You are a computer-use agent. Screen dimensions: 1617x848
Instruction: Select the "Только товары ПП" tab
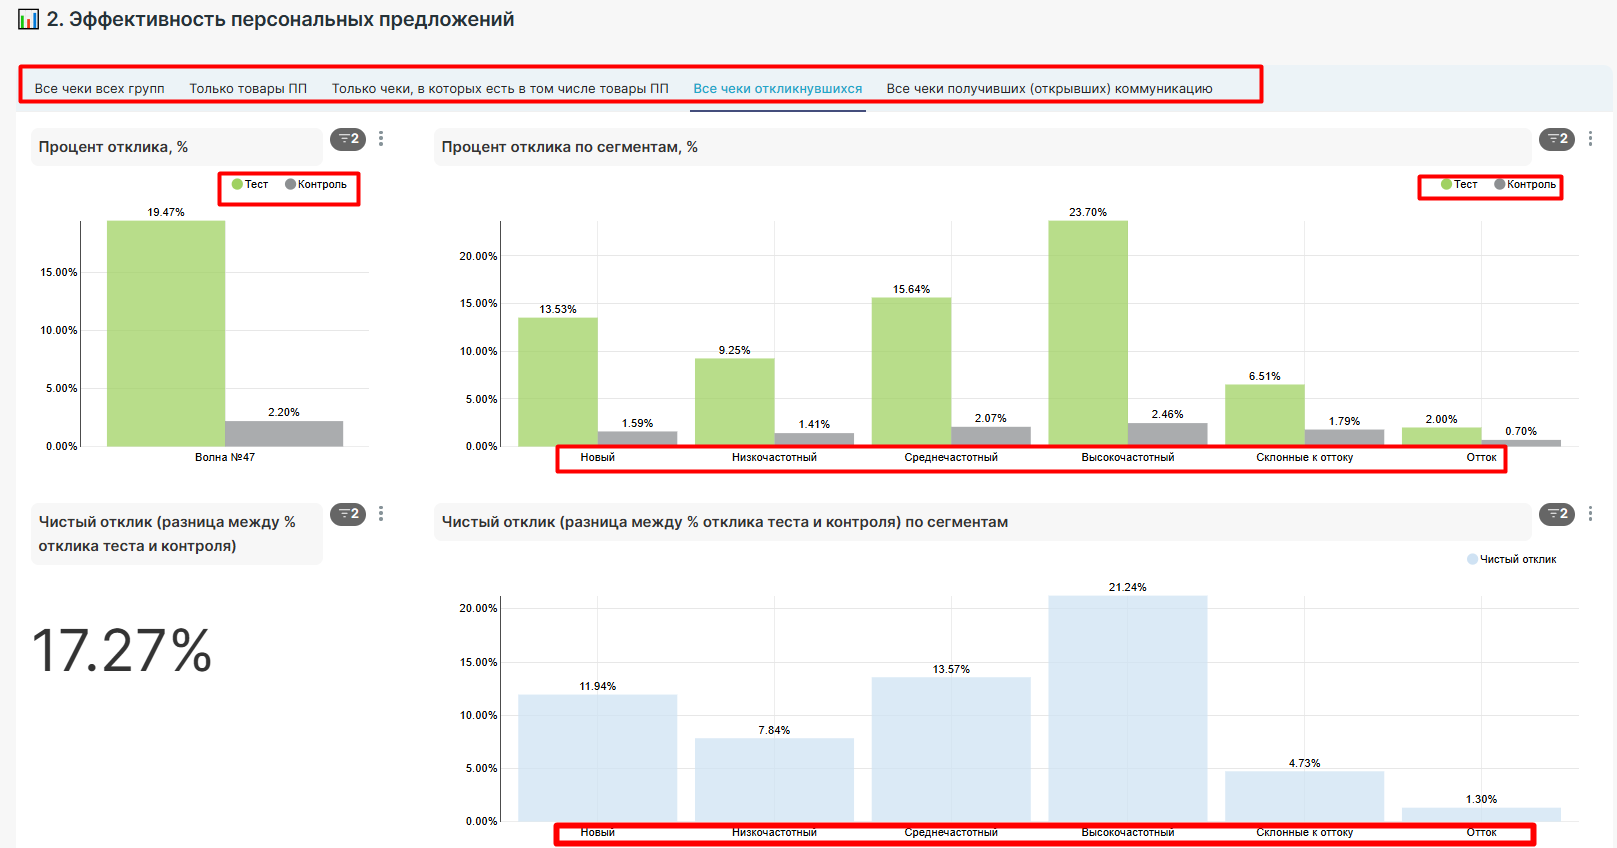point(248,88)
